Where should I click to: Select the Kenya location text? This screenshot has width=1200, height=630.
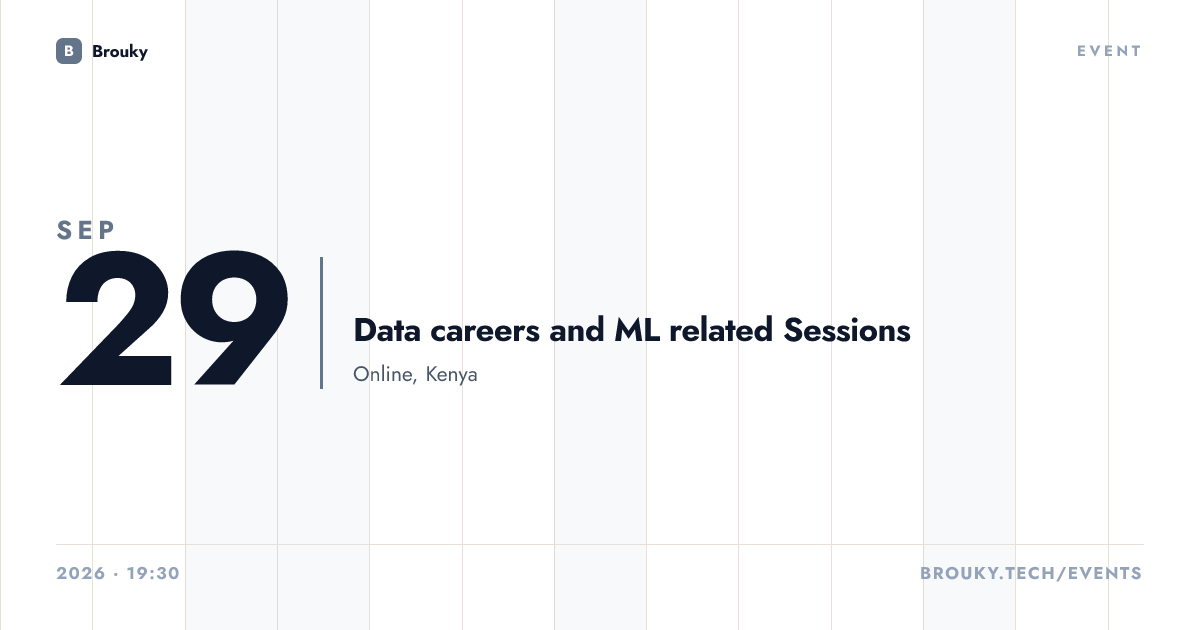[x=452, y=375]
